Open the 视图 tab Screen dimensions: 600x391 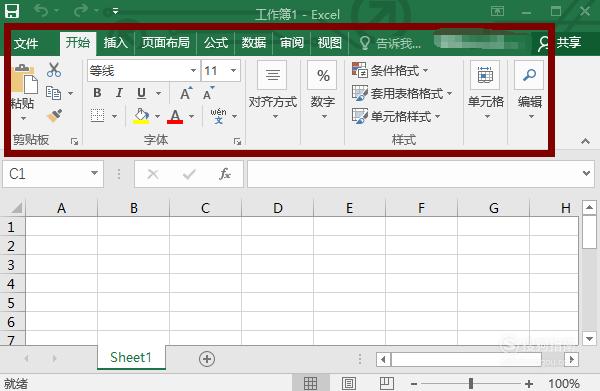click(x=329, y=42)
